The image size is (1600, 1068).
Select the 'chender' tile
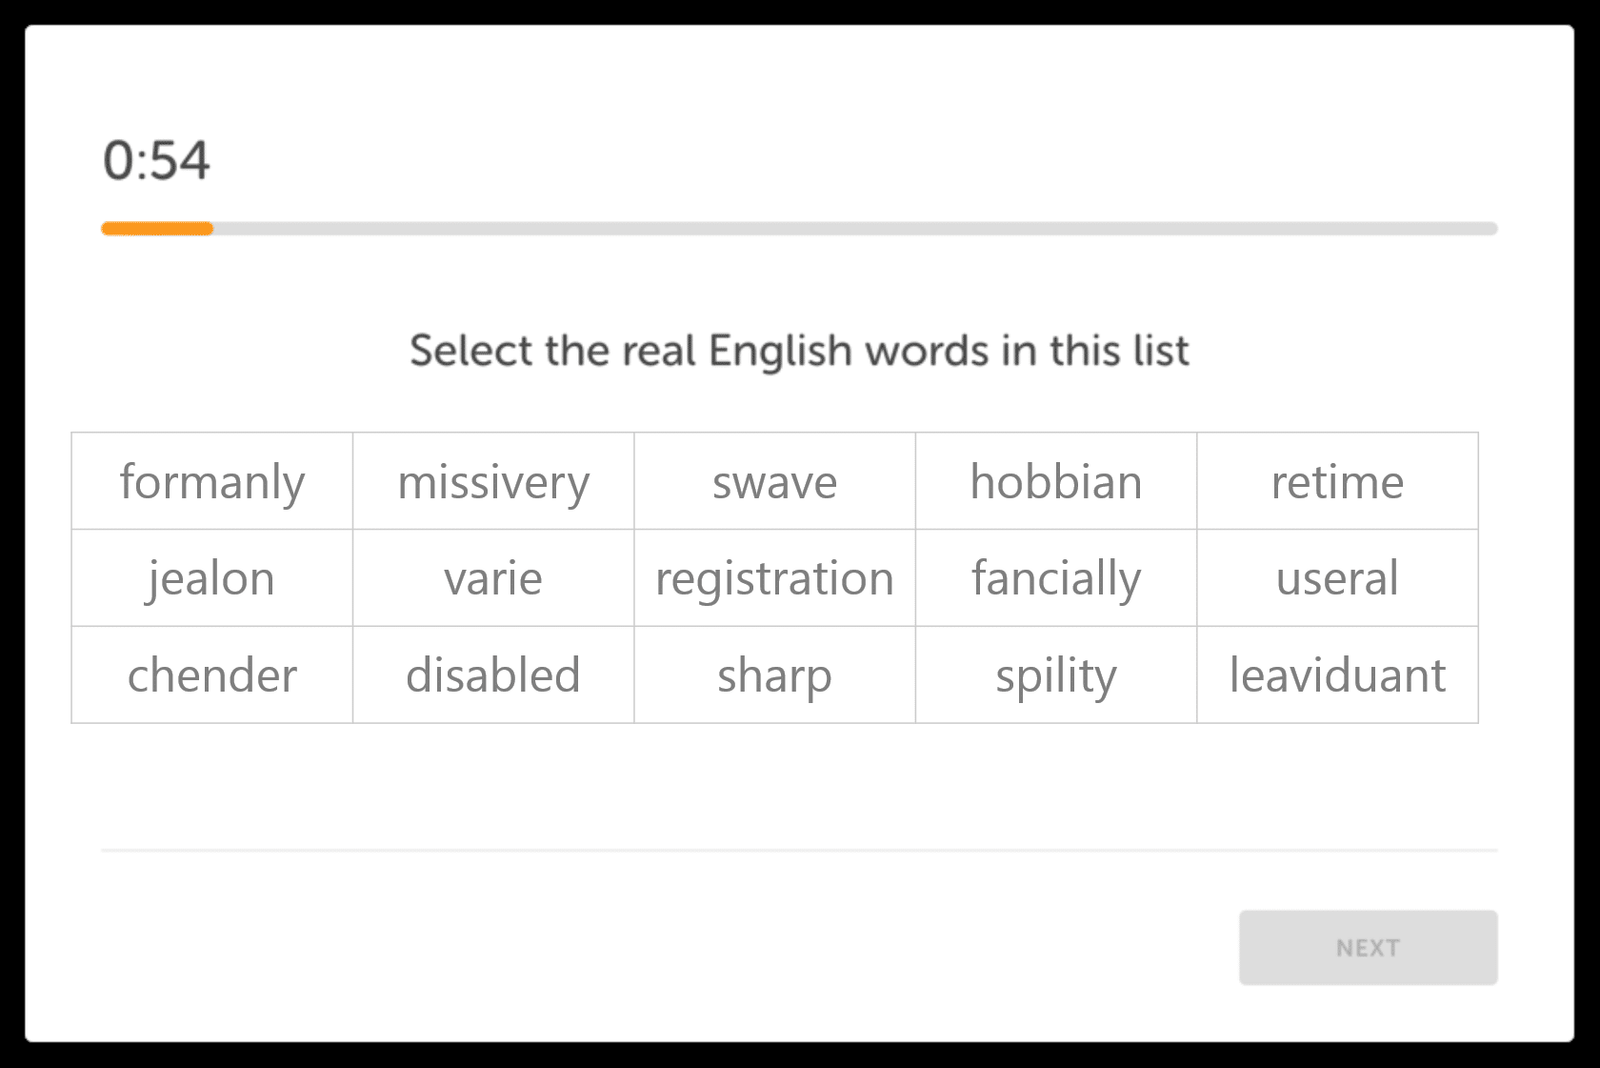211,675
